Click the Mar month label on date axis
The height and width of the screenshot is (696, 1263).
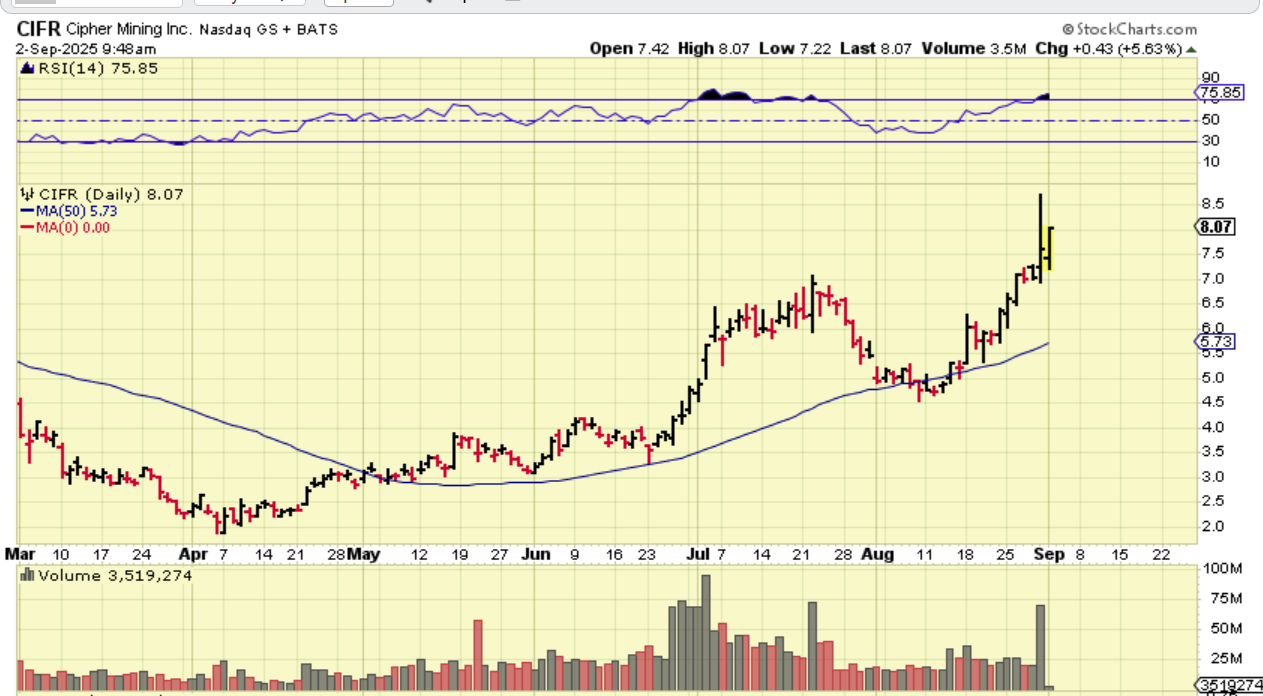tap(19, 553)
